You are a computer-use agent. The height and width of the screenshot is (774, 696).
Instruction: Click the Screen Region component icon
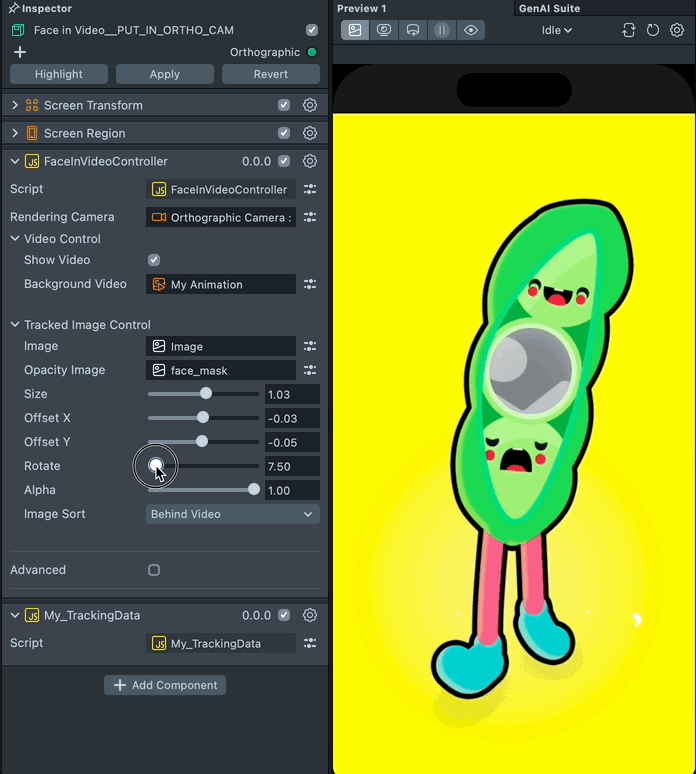(x=32, y=133)
